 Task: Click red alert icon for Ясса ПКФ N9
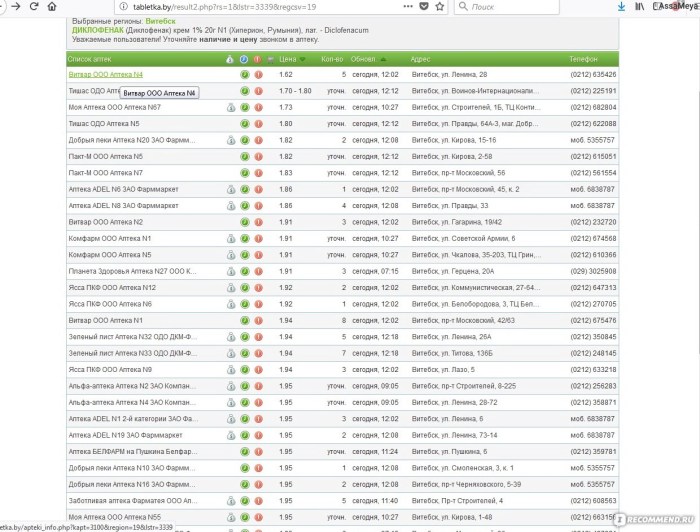click(x=258, y=370)
